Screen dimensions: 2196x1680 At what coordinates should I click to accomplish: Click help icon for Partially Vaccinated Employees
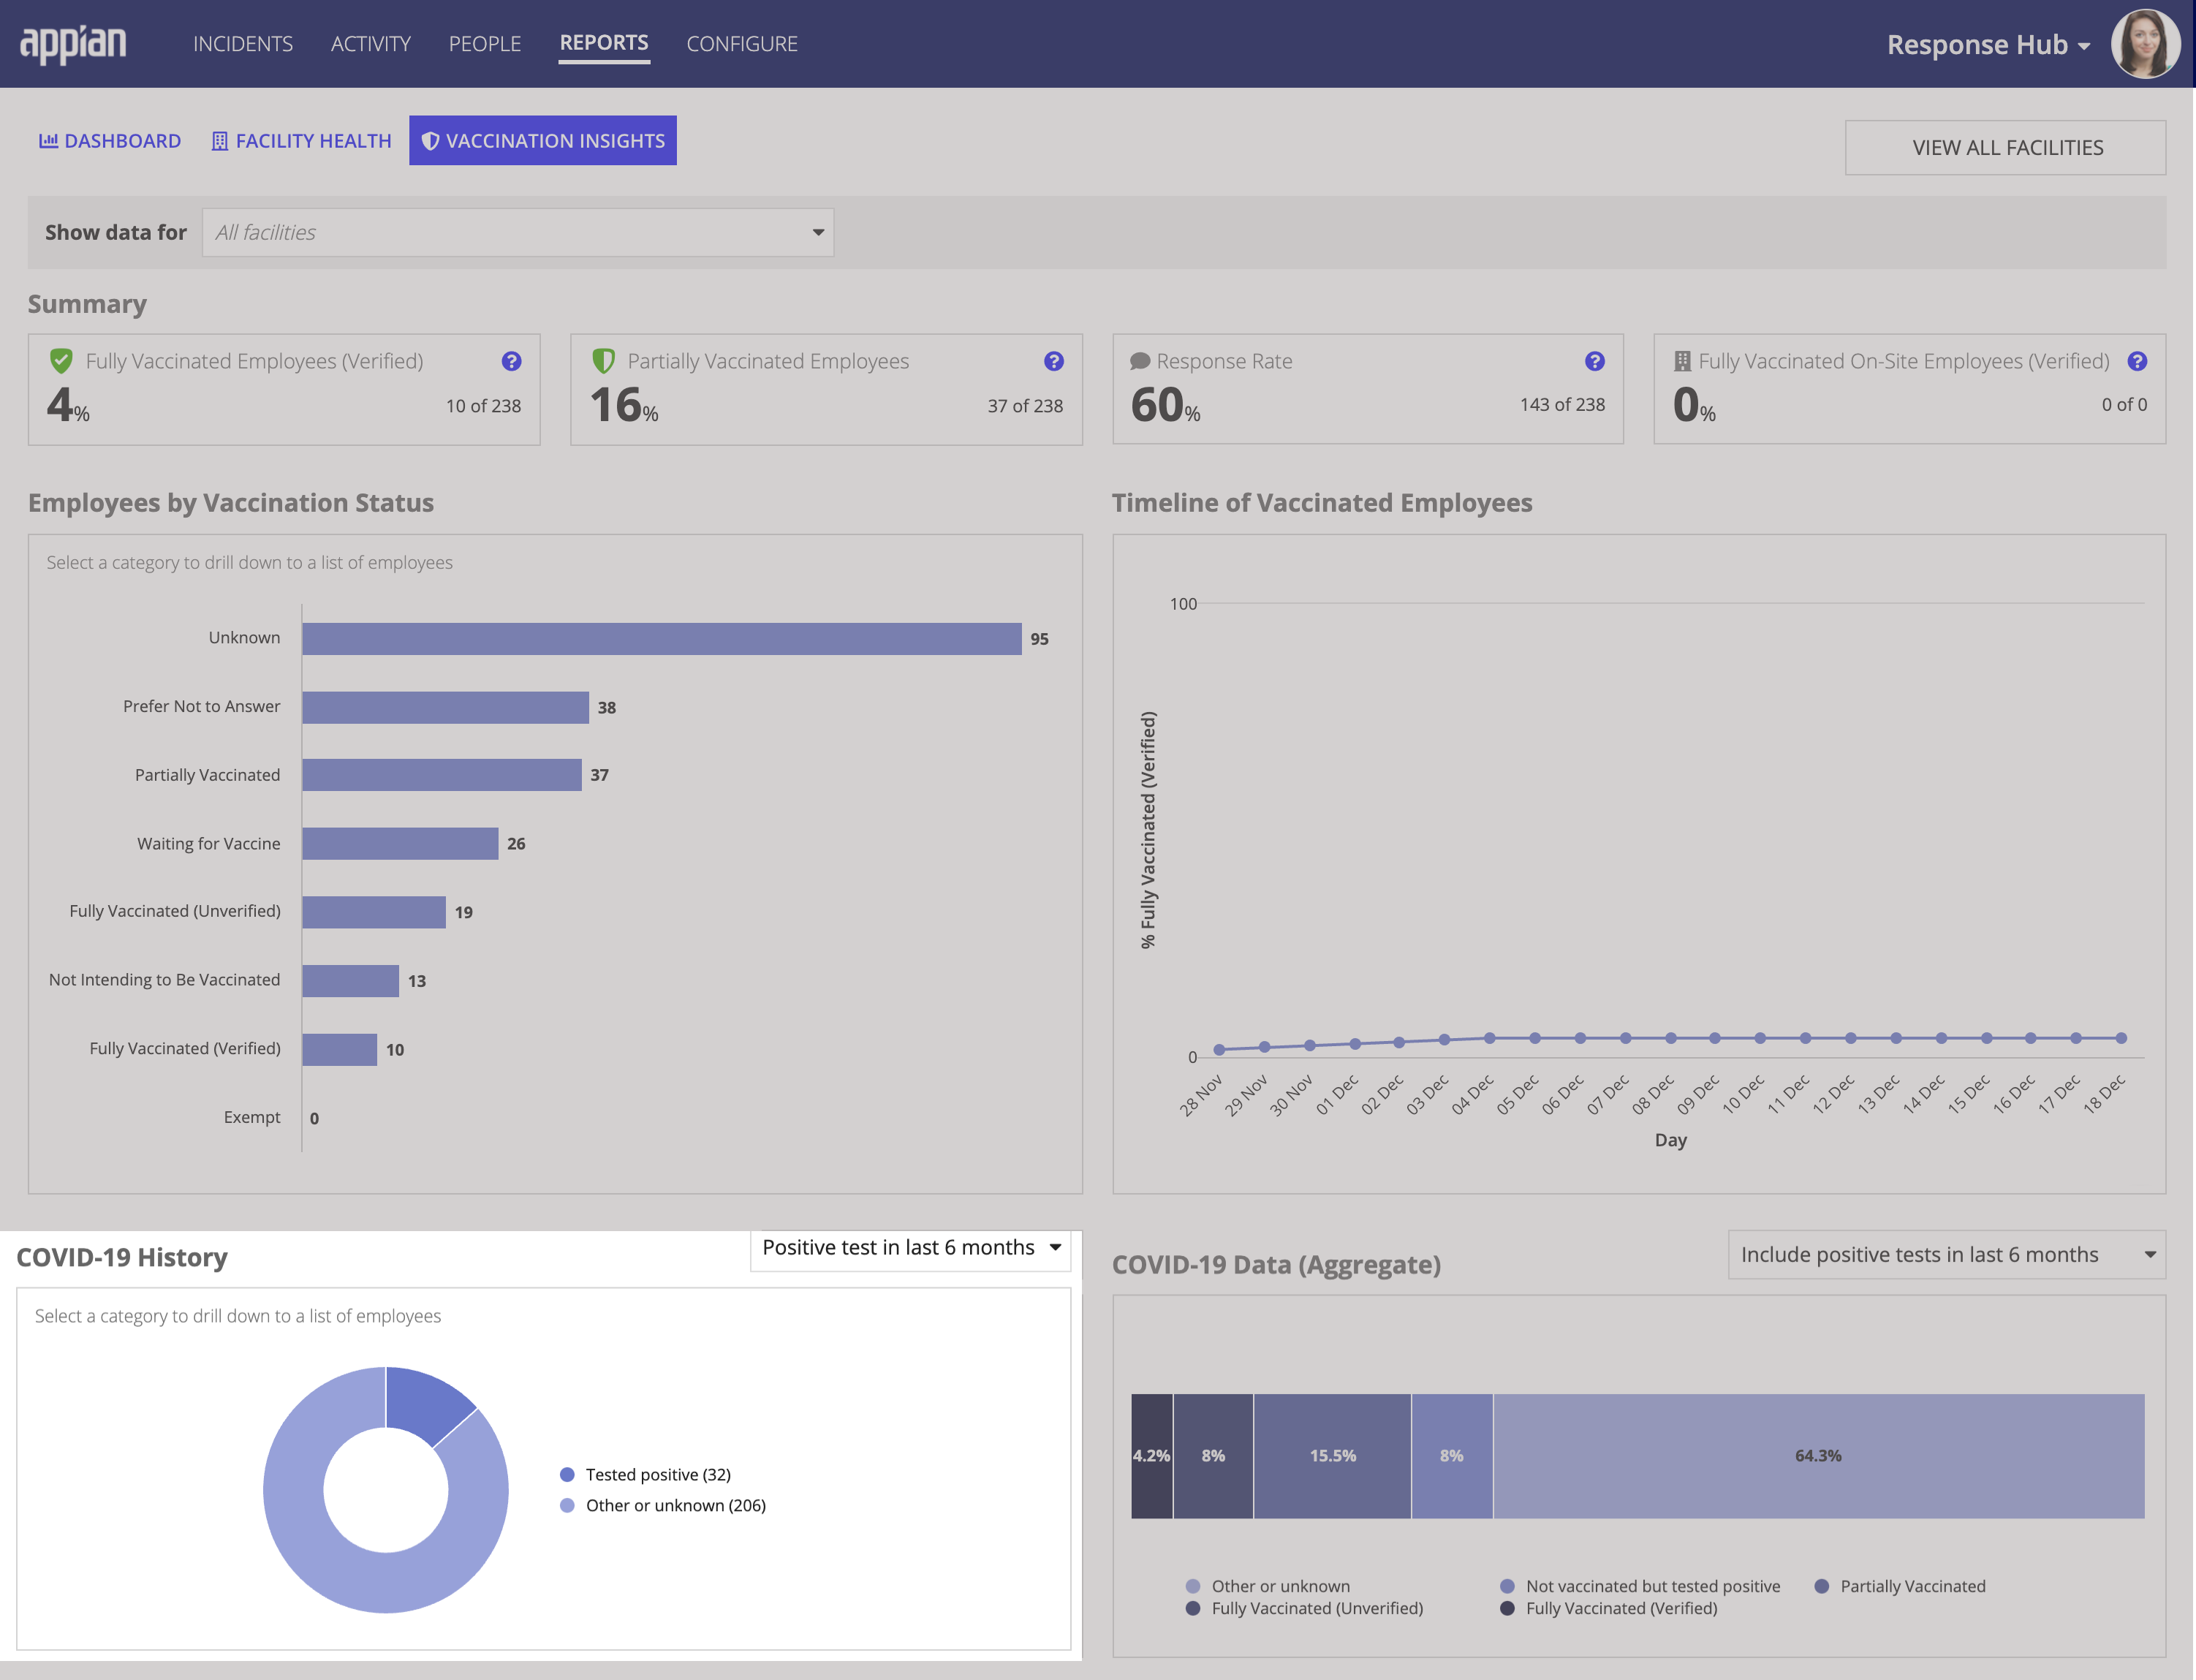[x=1054, y=362]
